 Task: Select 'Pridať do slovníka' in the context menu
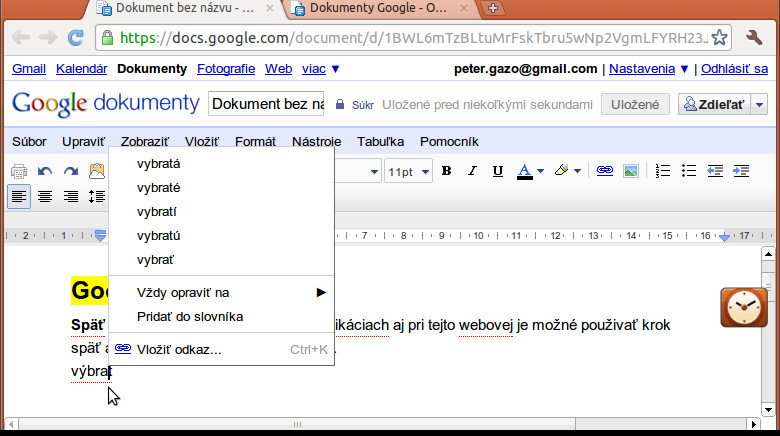coord(221,317)
